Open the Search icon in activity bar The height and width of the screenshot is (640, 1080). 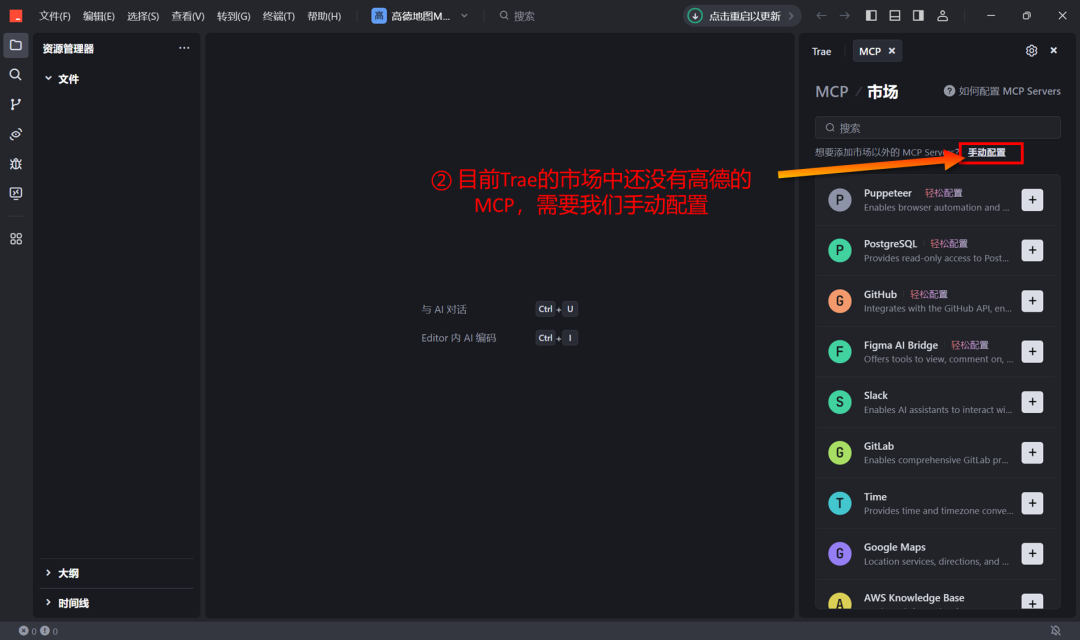click(x=16, y=74)
